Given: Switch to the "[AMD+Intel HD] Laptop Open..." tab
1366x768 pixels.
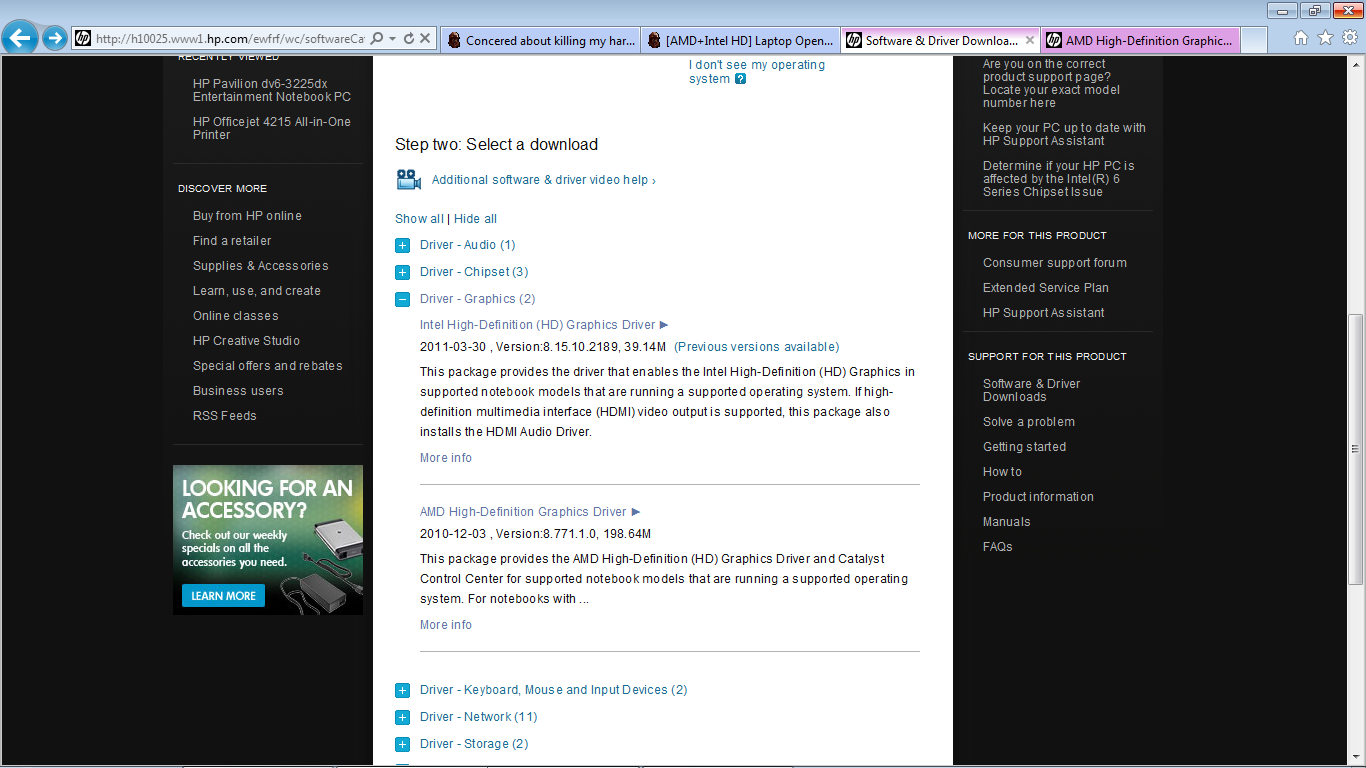Looking at the screenshot, I should pyautogui.click(x=740, y=41).
